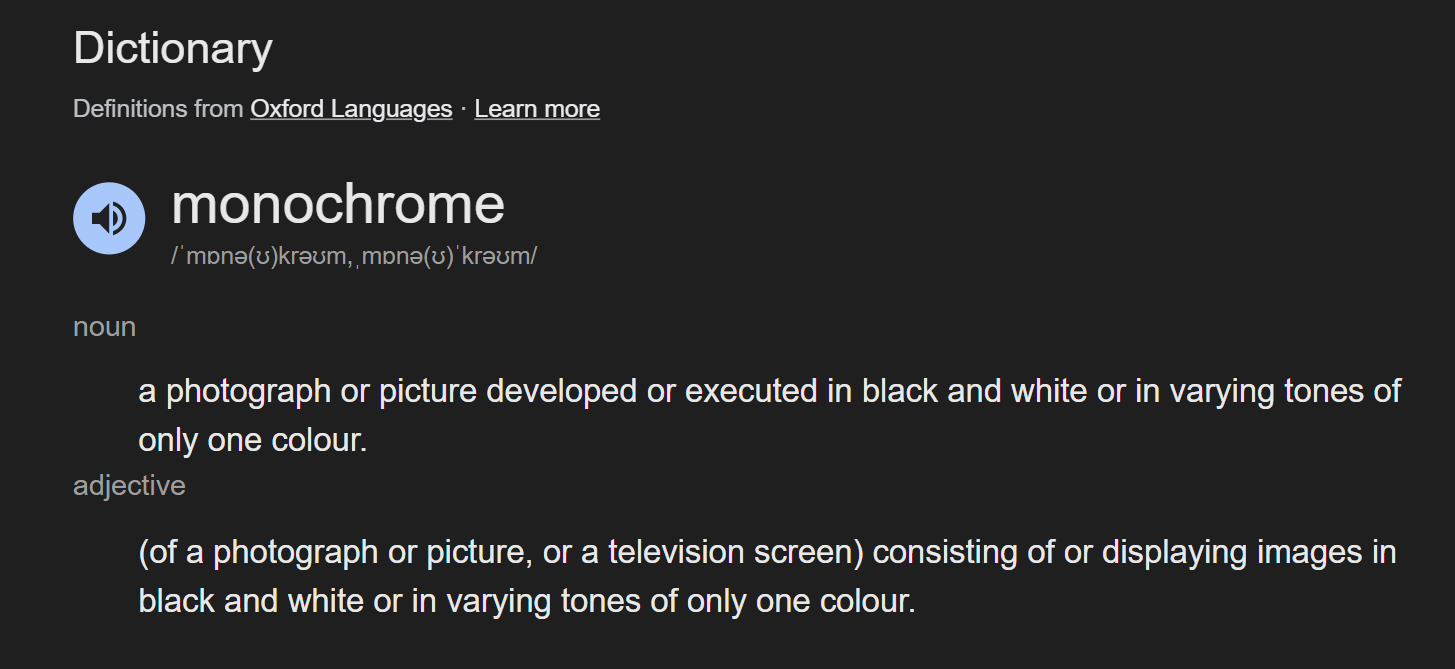Open the Oxford Languages link
This screenshot has width=1455, height=669.
click(x=351, y=109)
